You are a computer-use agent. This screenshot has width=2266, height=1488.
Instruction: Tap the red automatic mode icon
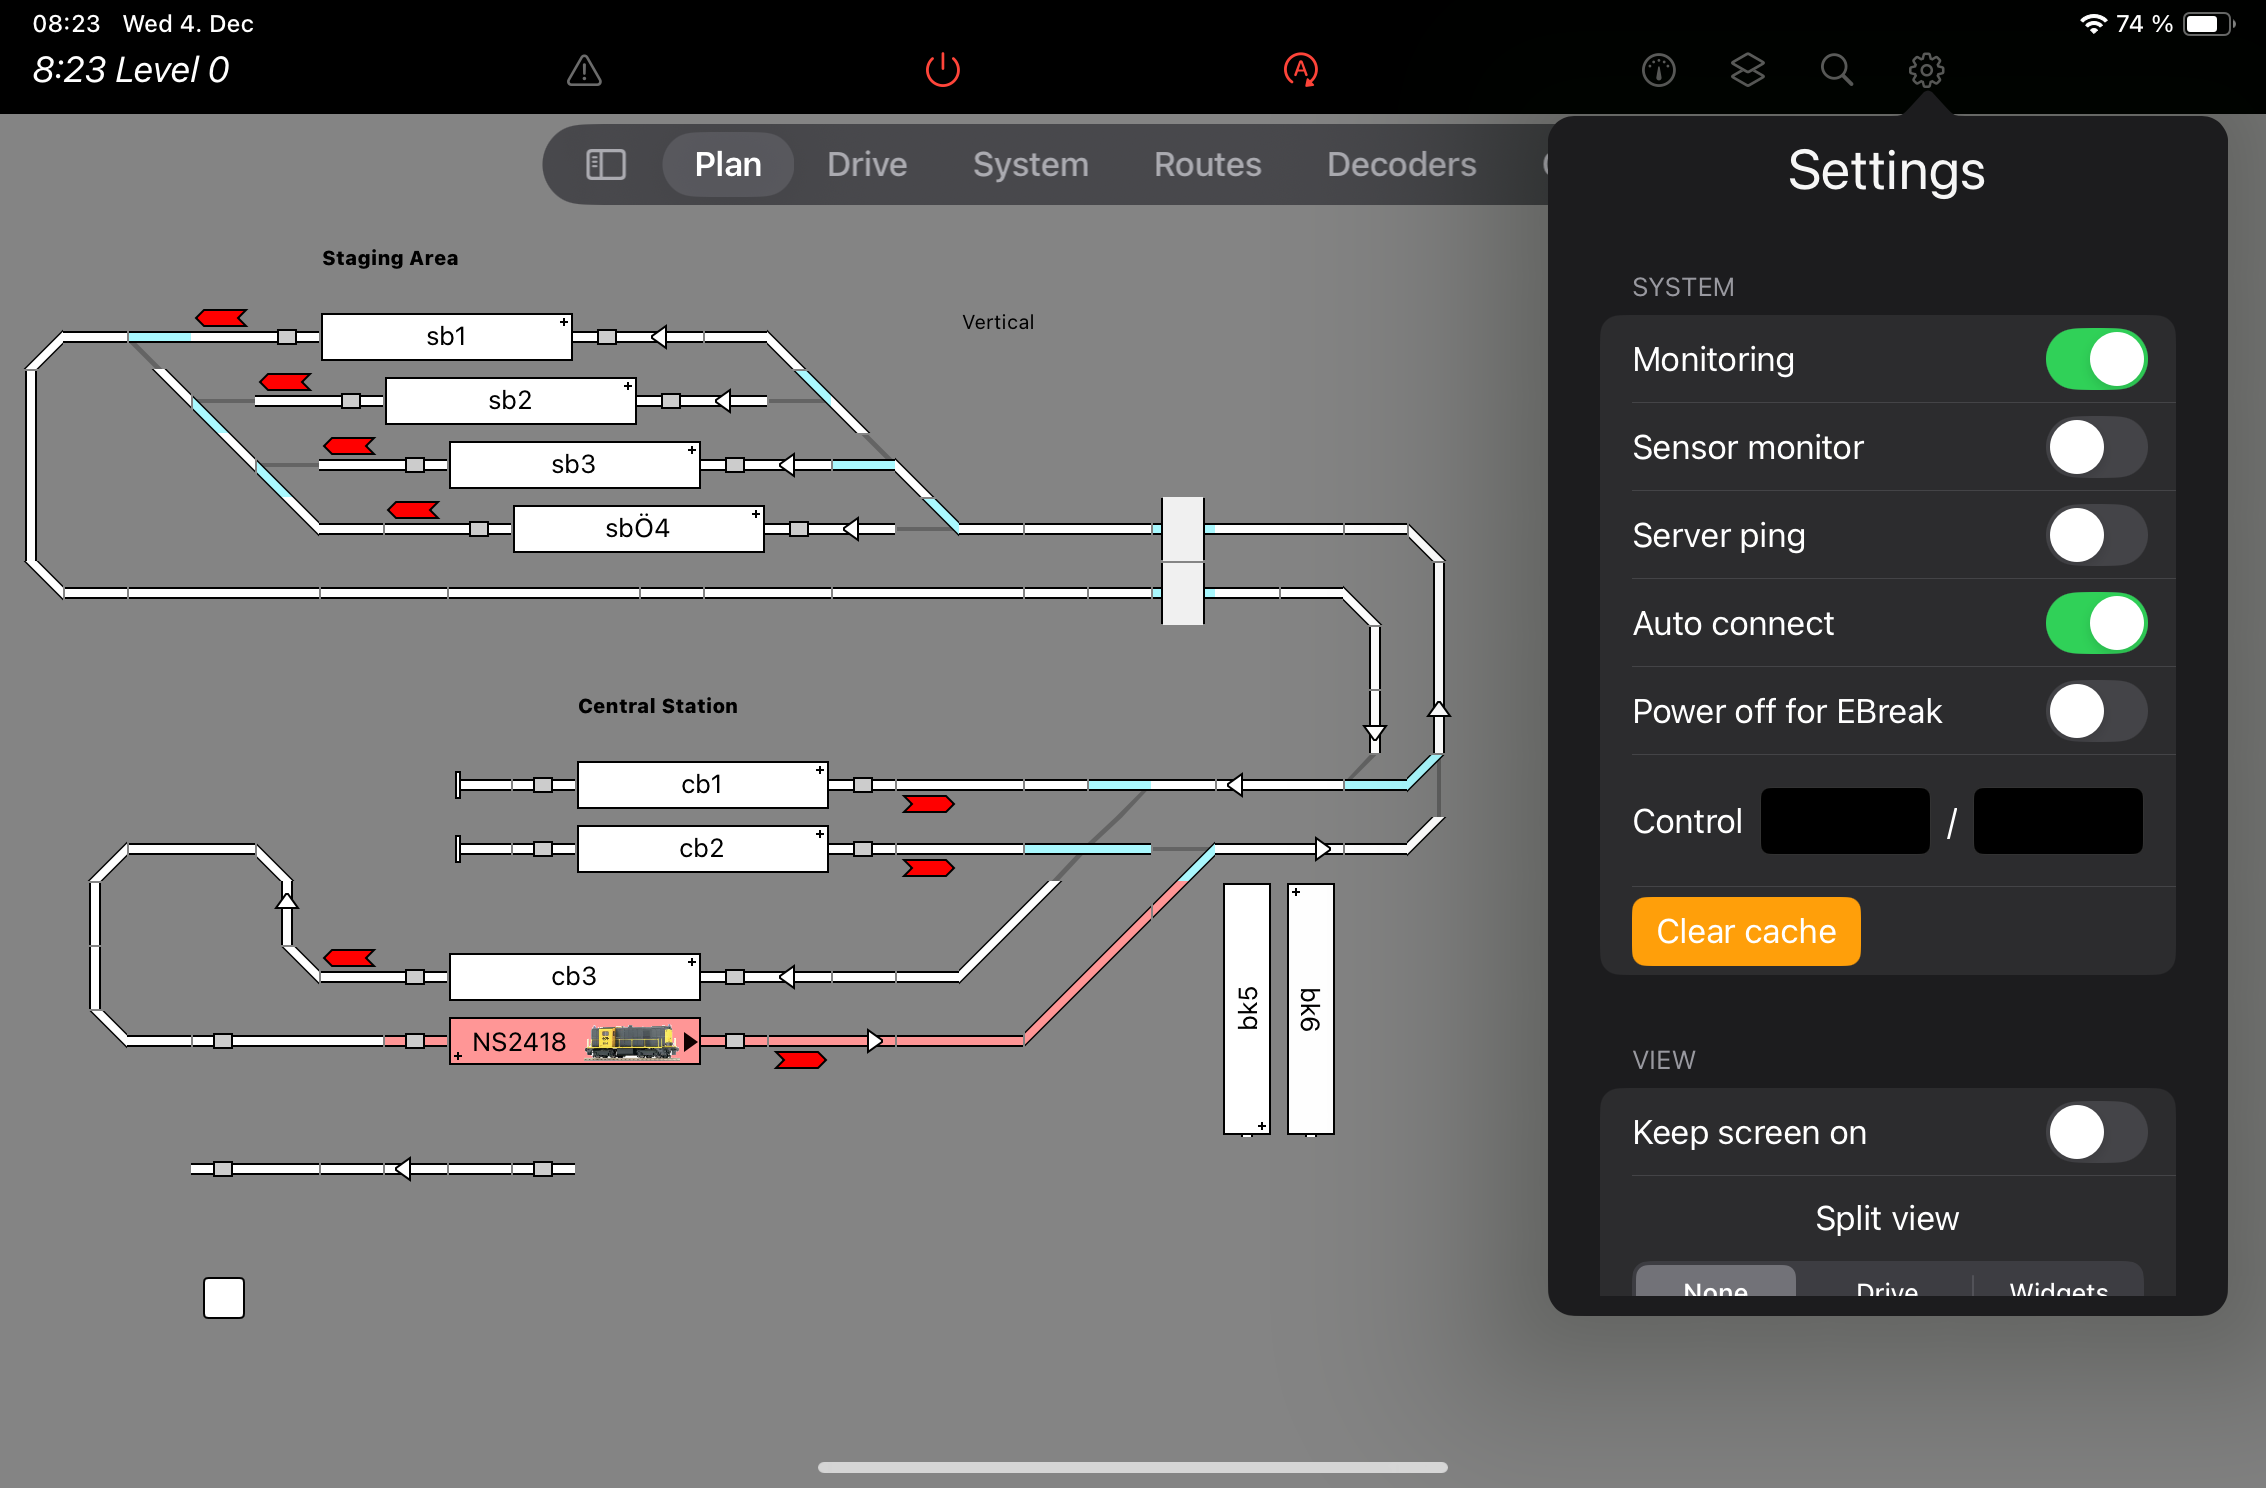(x=1300, y=70)
